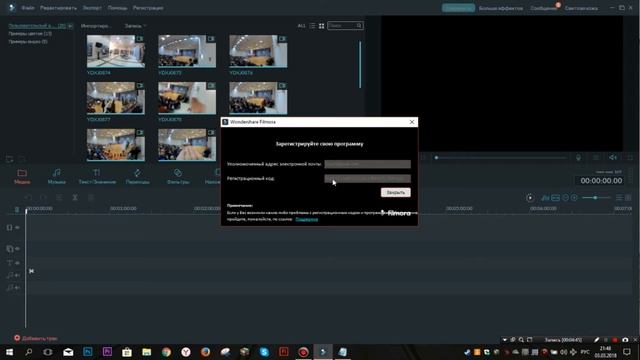
Task: Open the Поддержка link in dialog
Action: tap(307, 220)
